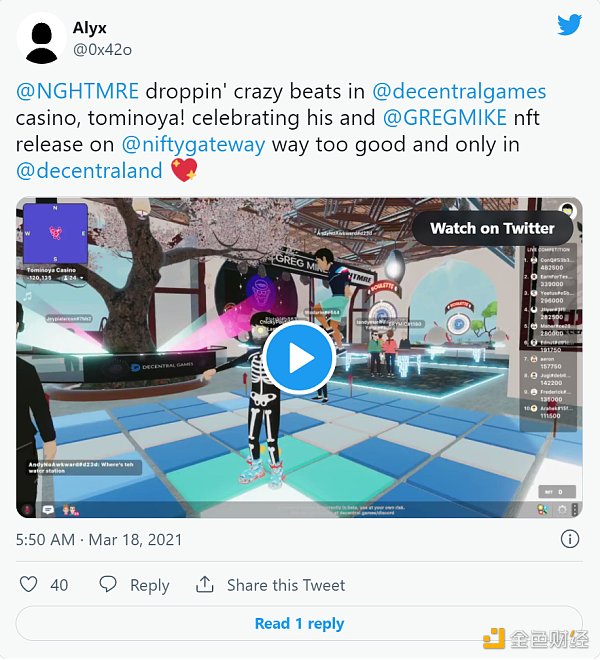This screenshot has width=600, height=660.
Task: Open the @0x42o handle link
Action: (x=102, y=50)
